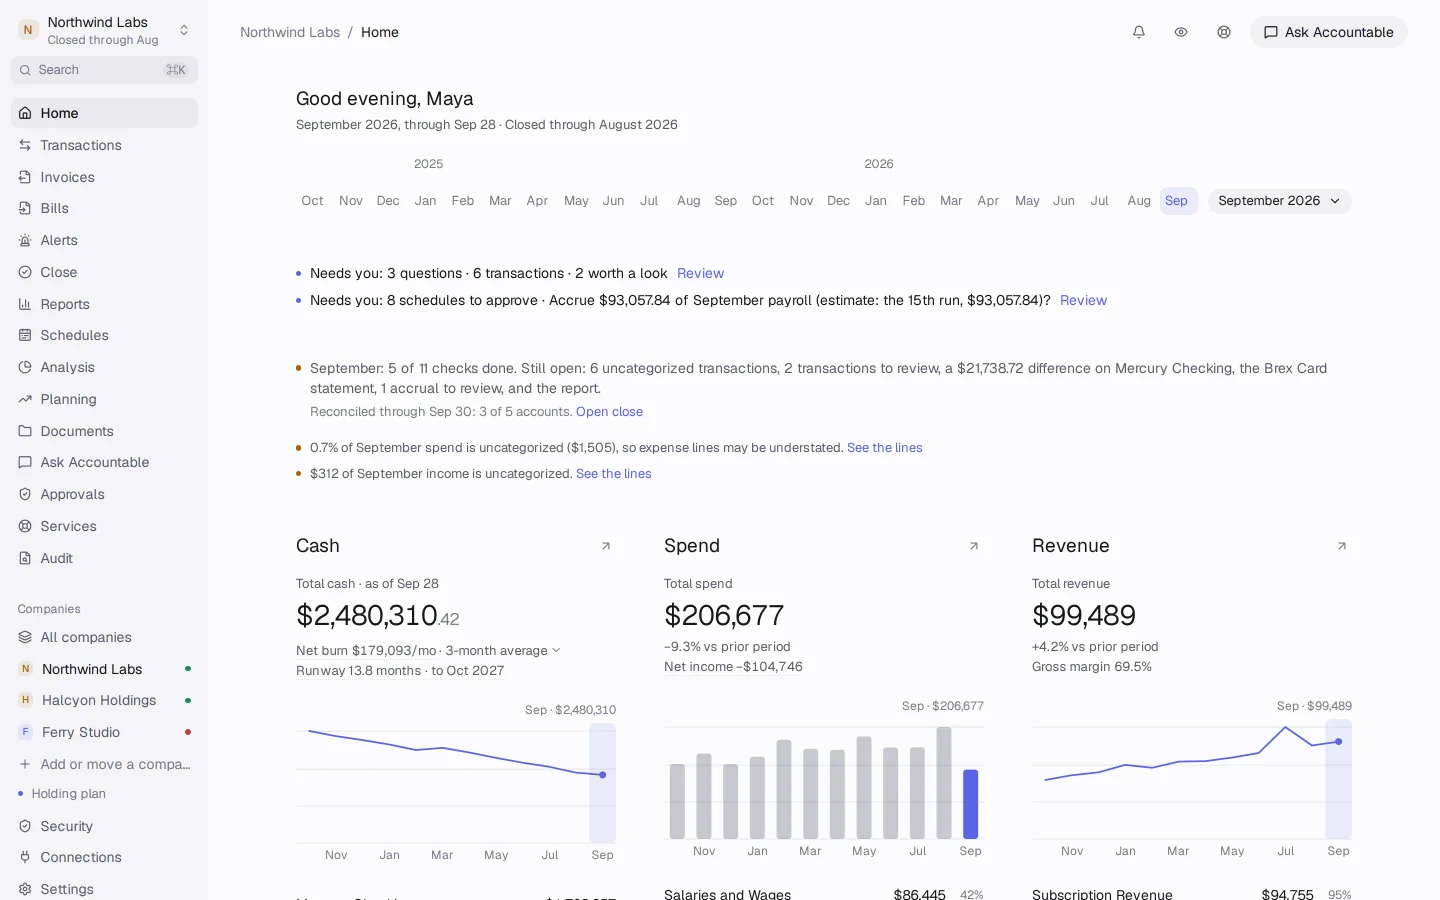Click the Analysis pie icon

25,367
